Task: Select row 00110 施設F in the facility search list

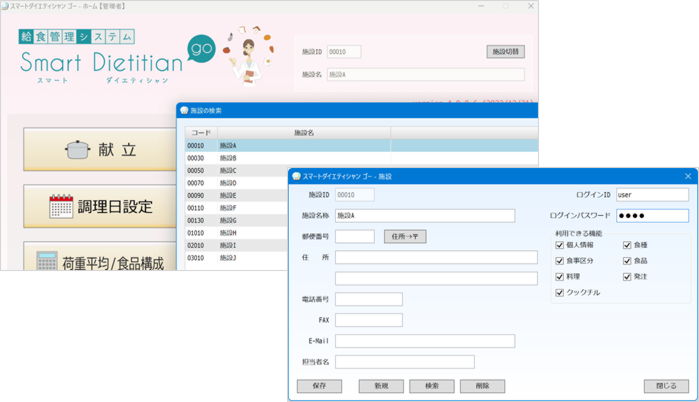Action: point(237,208)
